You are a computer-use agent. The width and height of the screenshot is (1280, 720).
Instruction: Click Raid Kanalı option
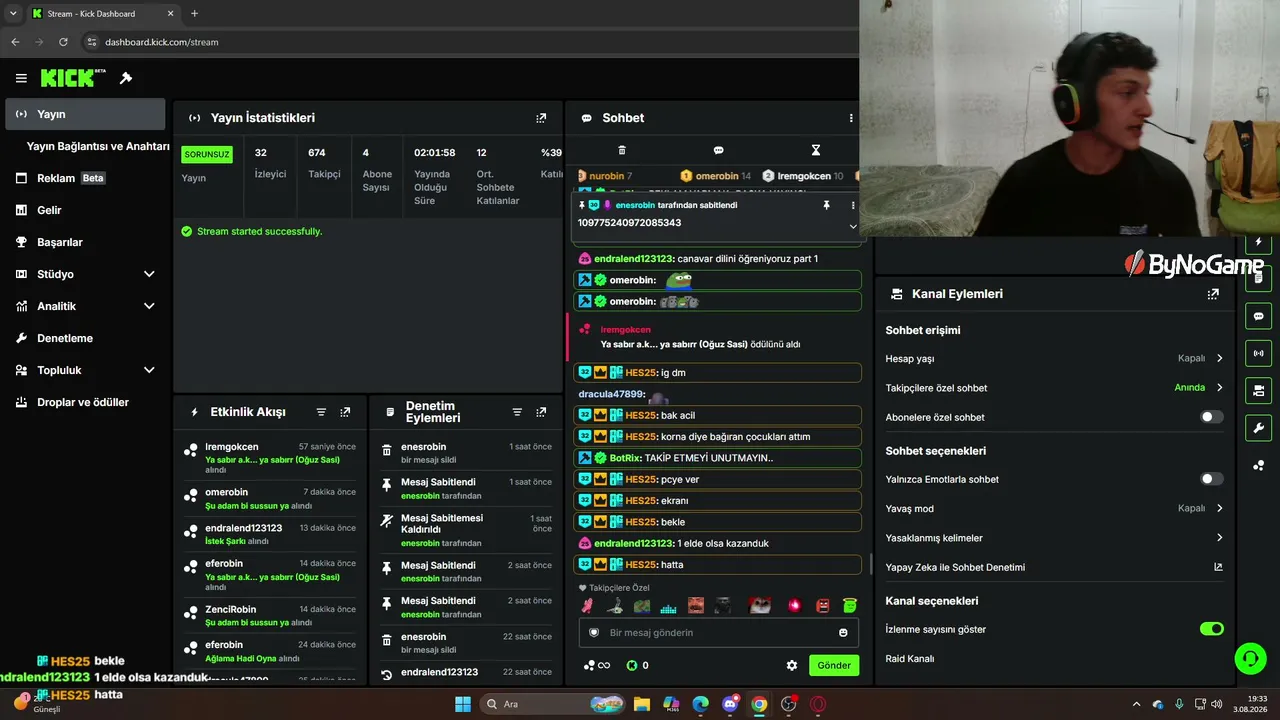point(910,659)
